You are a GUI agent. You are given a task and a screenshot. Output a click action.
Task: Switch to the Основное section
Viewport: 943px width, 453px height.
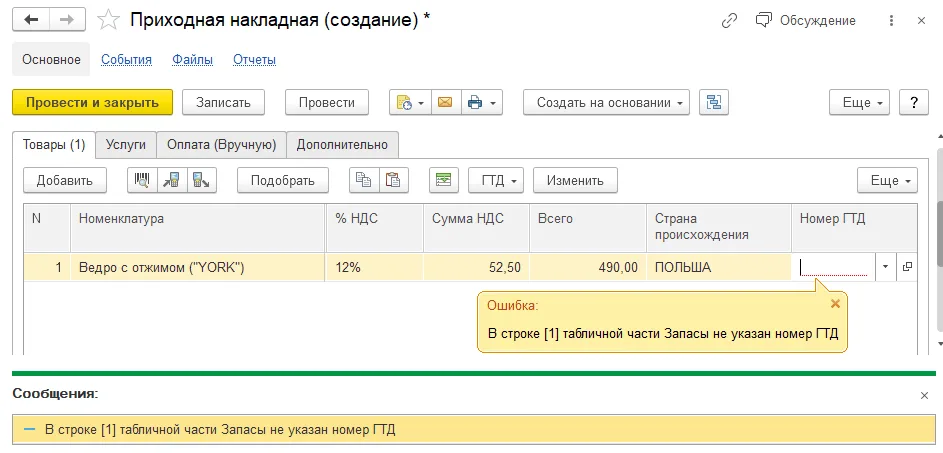[51, 60]
